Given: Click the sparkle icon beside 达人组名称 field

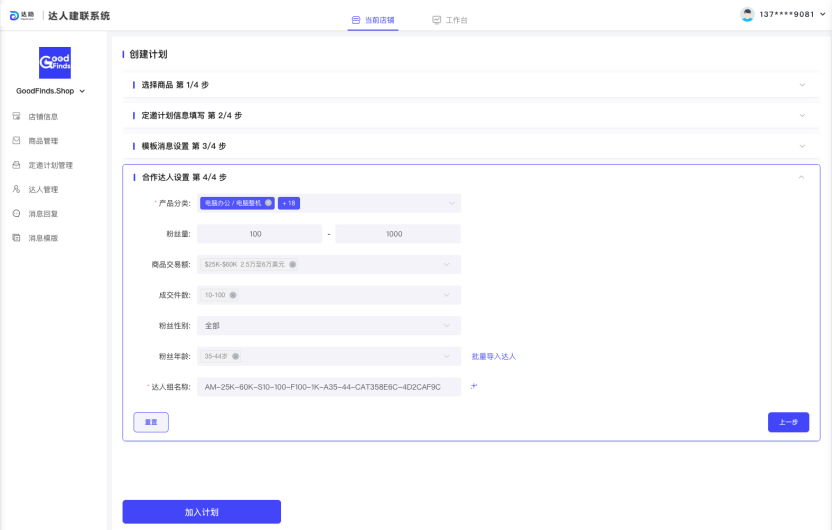Looking at the screenshot, I should [x=473, y=386].
